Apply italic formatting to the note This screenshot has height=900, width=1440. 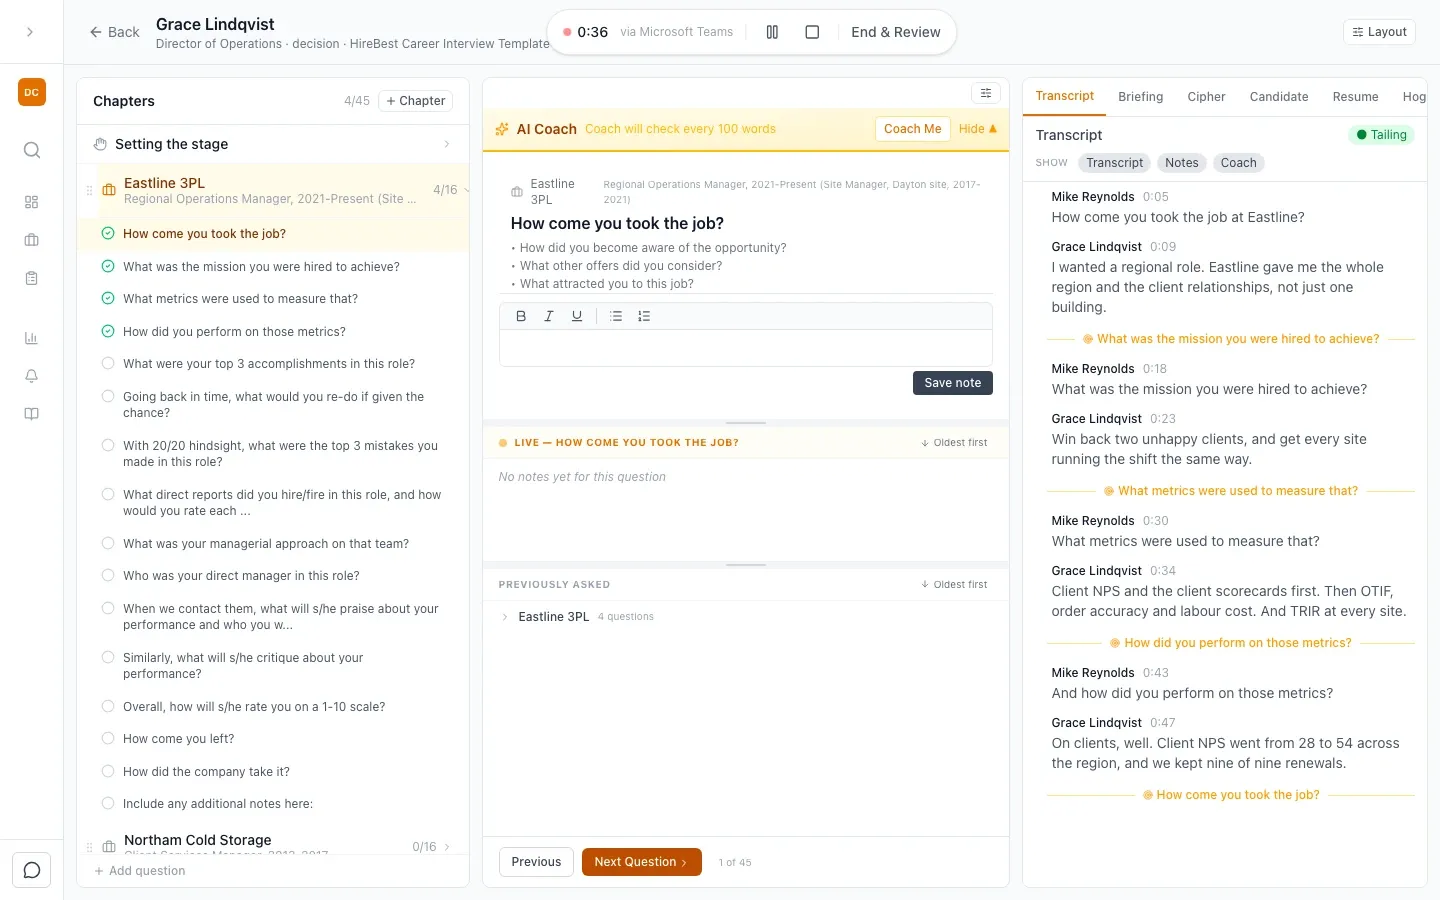click(x=549, y=316)
